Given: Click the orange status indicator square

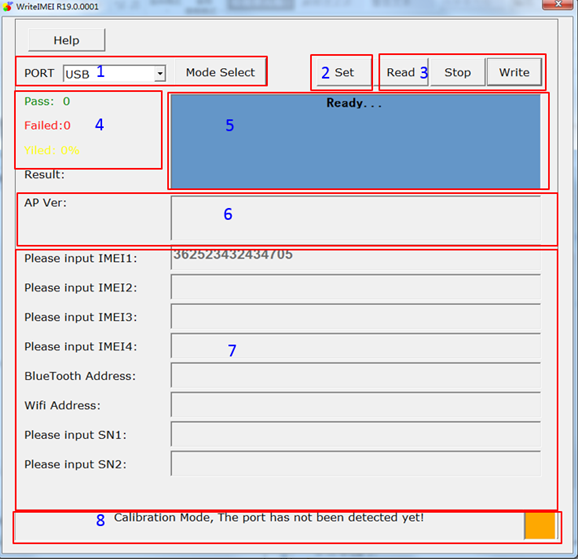Looking at the screenshot, I should pyautogui.click(x=540, y=525).
